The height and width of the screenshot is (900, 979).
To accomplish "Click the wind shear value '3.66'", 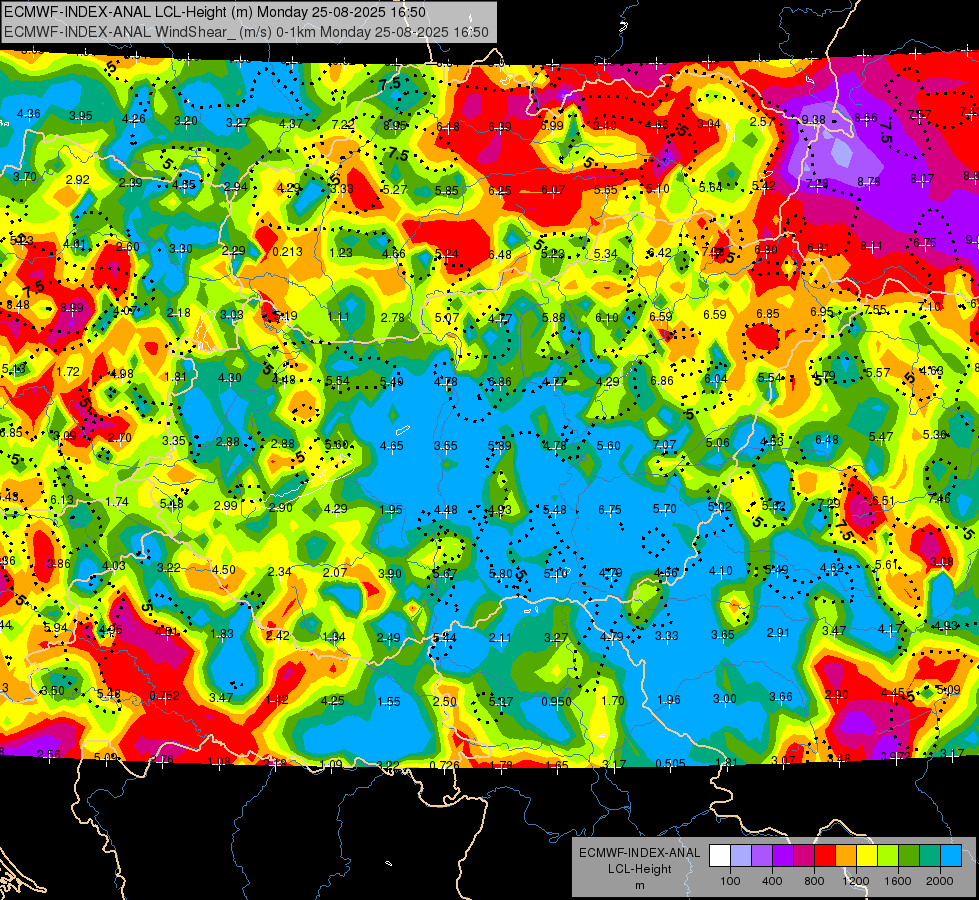I will [780, 697].
